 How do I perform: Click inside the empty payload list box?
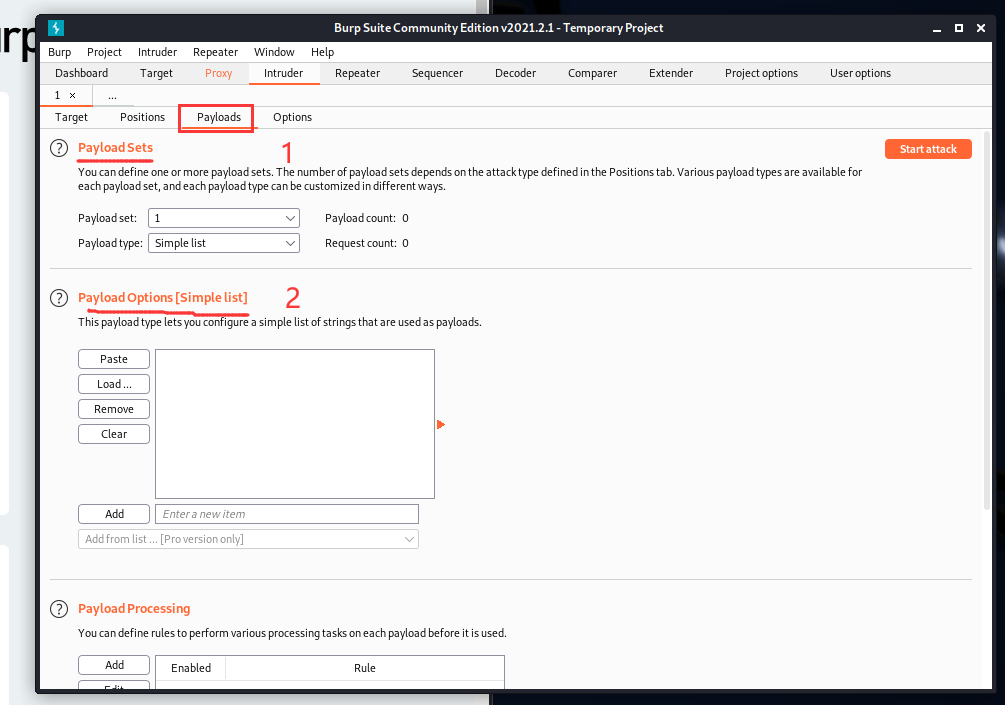[295, 424]
